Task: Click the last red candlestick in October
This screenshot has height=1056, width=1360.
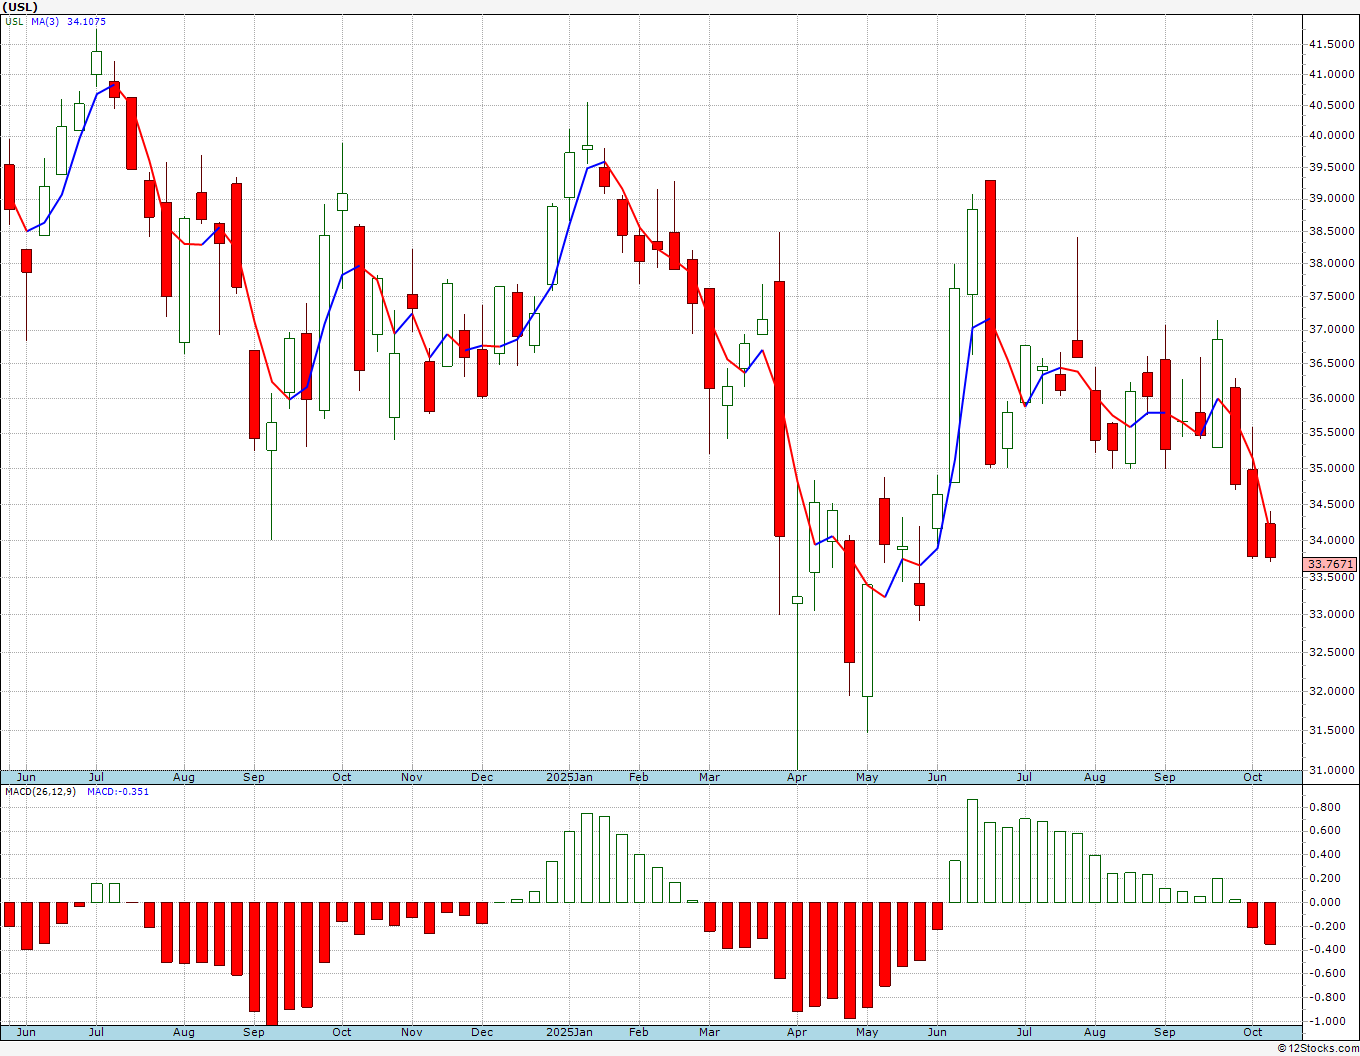Action: click(1270, 540)
